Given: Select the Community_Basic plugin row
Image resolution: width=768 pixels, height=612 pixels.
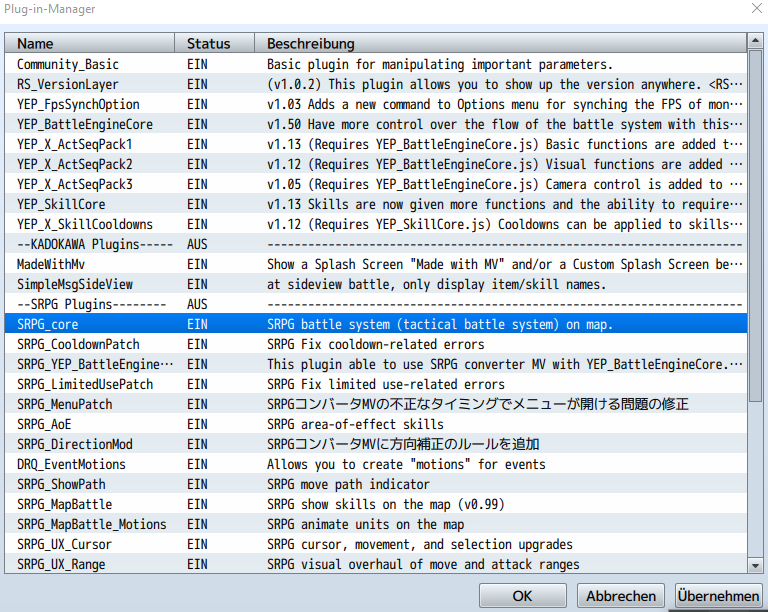Looking at the screenshot, I should pos(376,64).
